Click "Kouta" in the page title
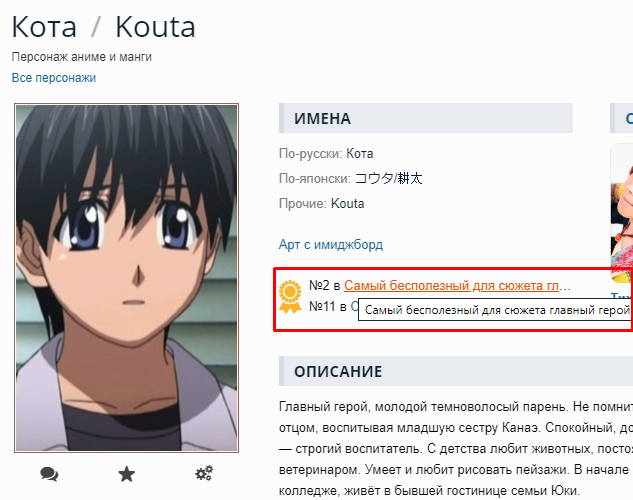 click(155, 27)
